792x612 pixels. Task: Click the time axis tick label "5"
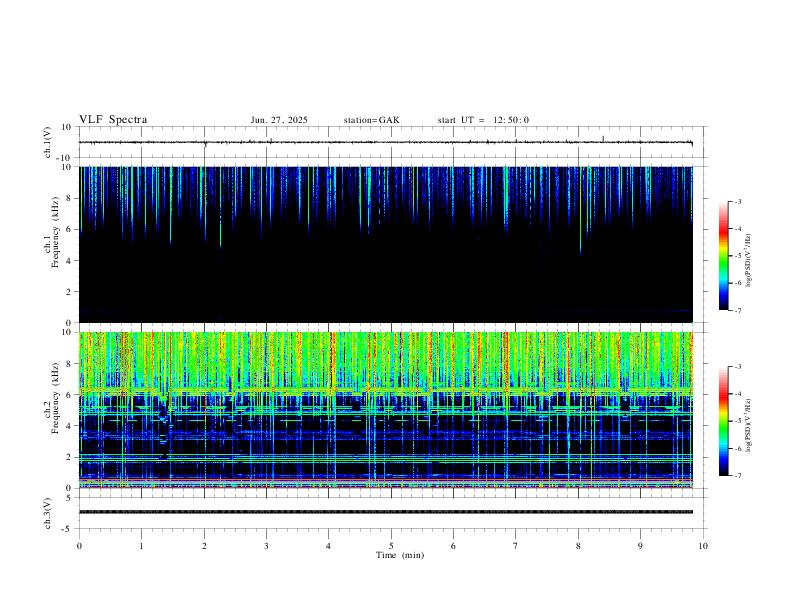click(x=391, y=546)
